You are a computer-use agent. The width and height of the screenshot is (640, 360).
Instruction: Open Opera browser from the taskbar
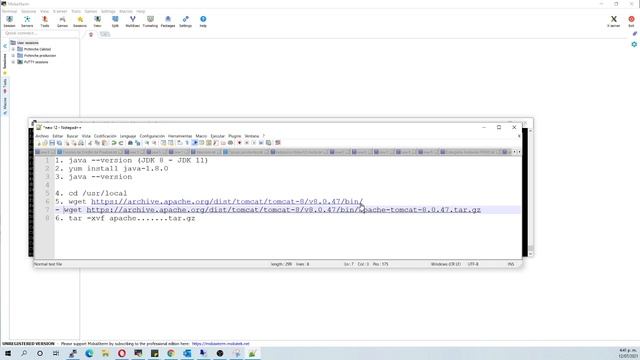click(122, 353)
